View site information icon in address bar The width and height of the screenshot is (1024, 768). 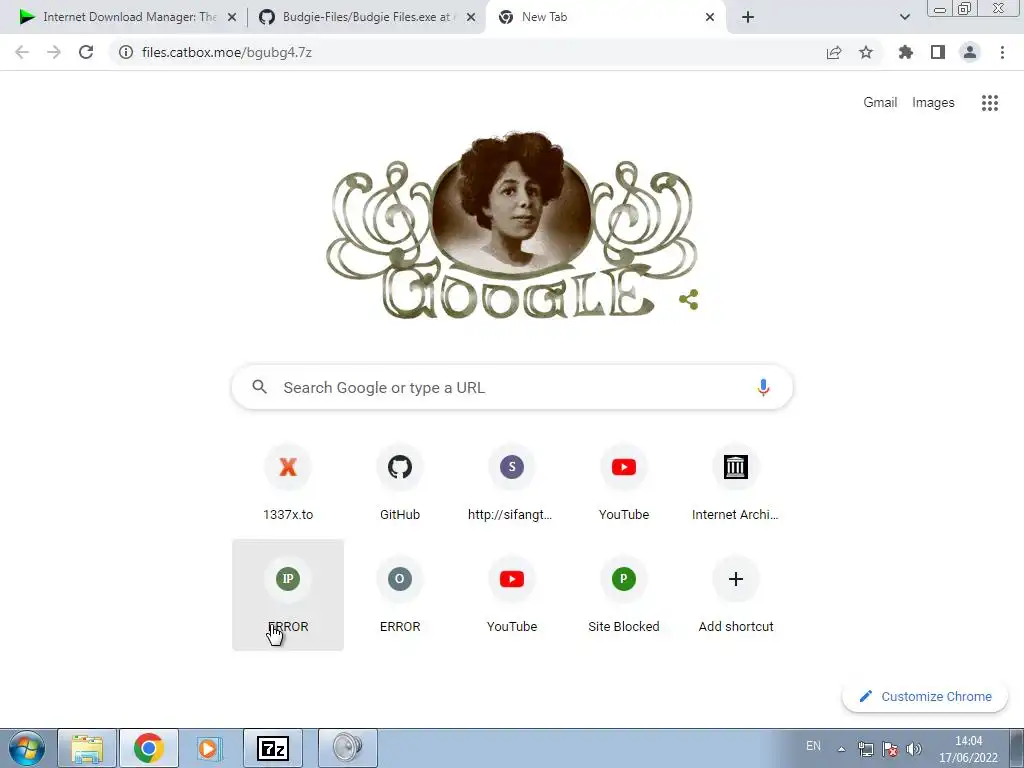tap(126, 52)
